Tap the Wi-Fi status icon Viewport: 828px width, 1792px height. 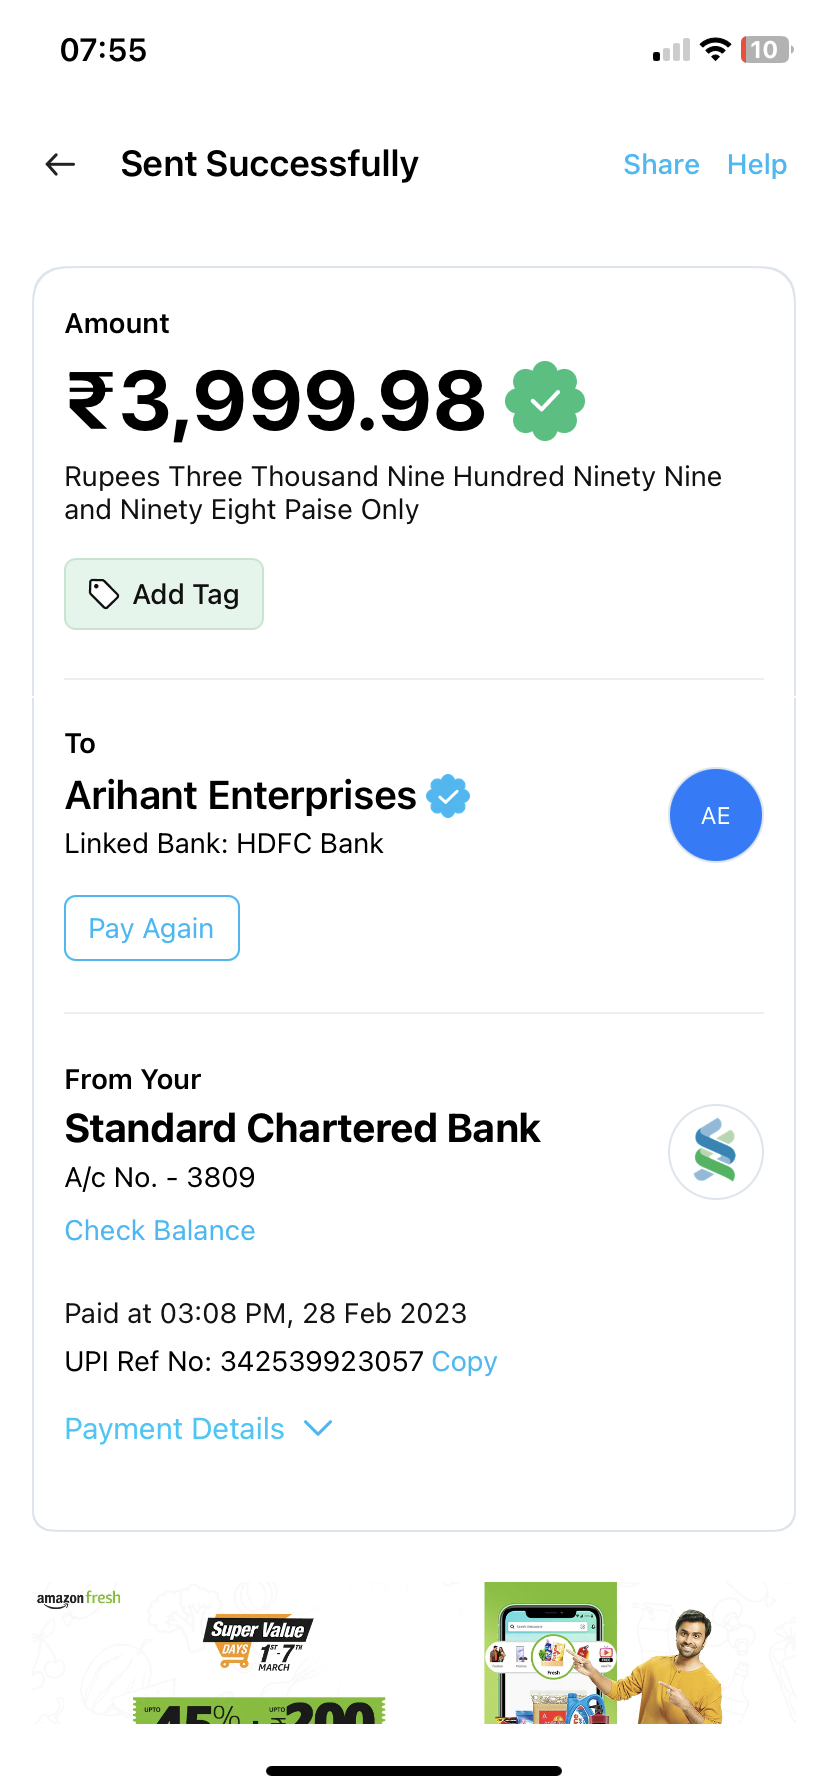[715, 50]
